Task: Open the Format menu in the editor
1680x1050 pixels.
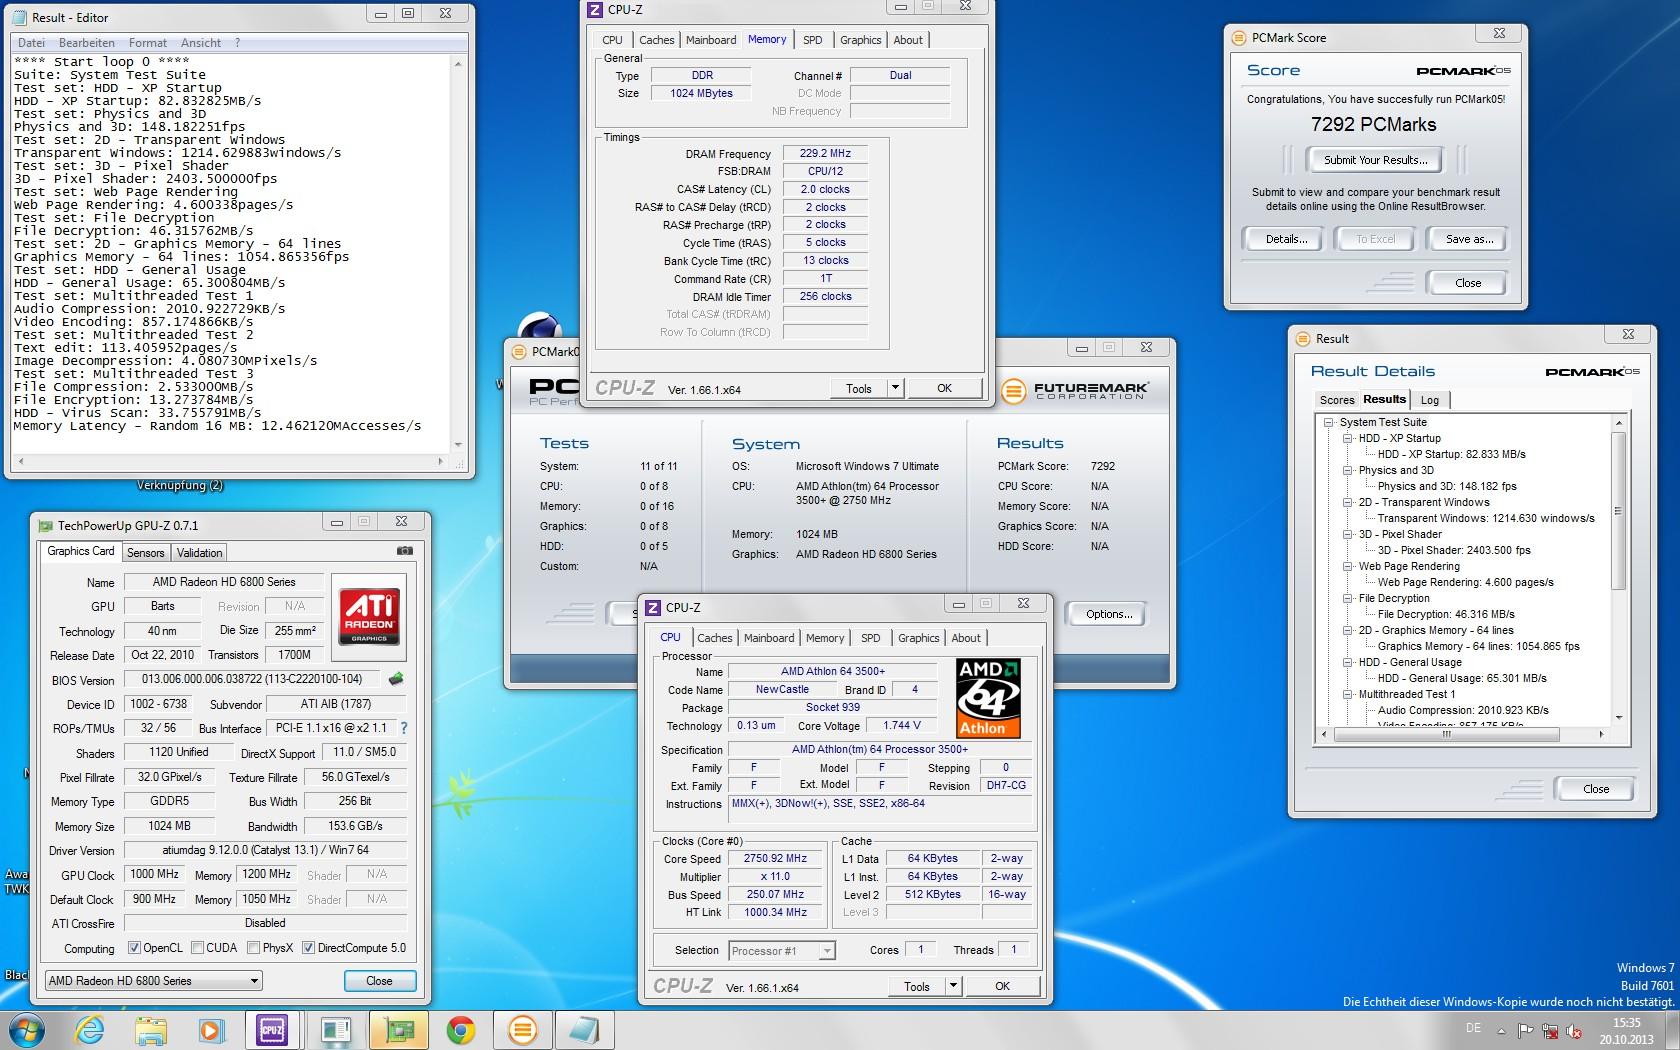Action: click(x=148, y=43)
